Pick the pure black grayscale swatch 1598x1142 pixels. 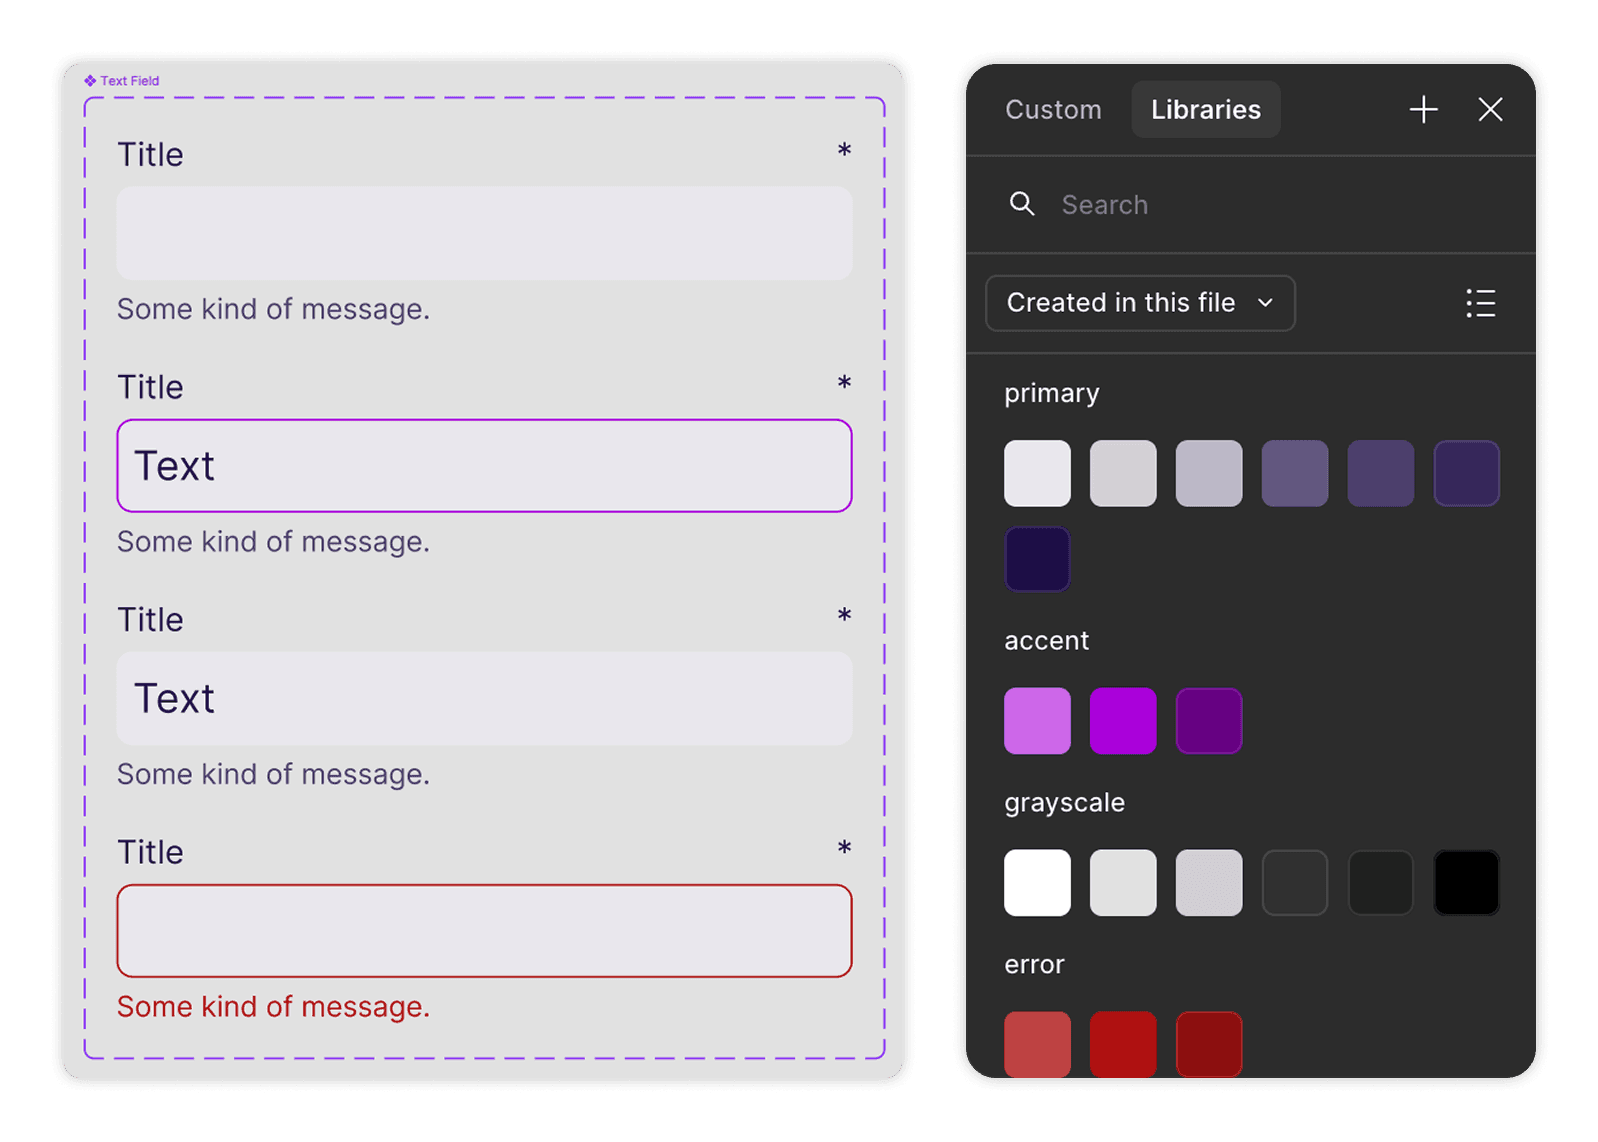[x=1467, y=883]
